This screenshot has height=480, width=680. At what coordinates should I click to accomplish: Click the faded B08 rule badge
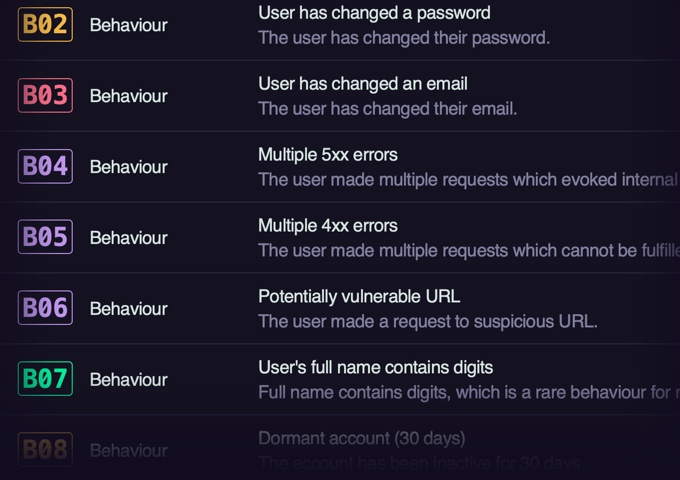45,449
